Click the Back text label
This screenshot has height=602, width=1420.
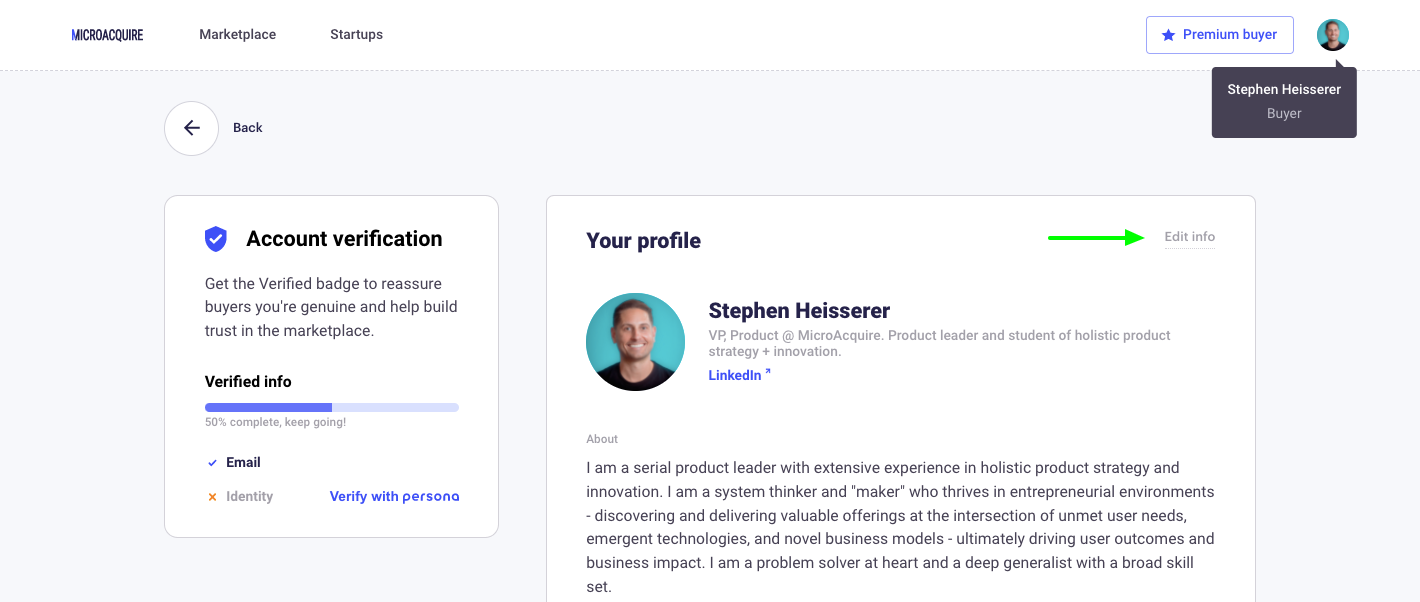tap(248, 128)
